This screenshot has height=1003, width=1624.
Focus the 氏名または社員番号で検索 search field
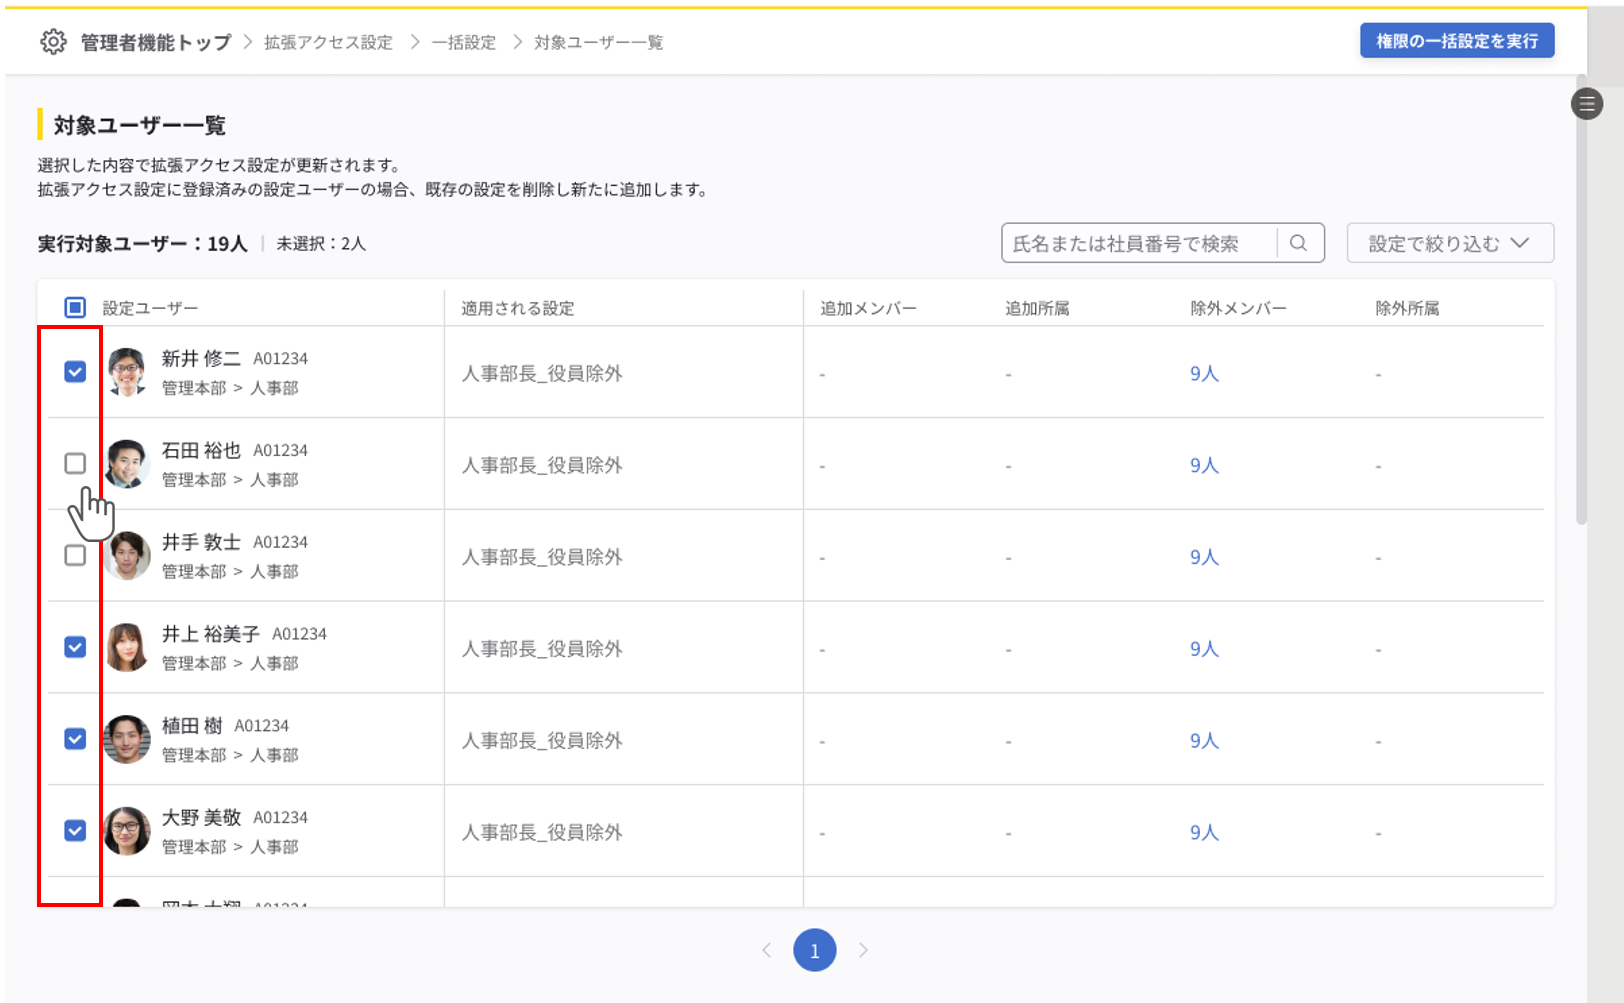tap(1138, 243)
